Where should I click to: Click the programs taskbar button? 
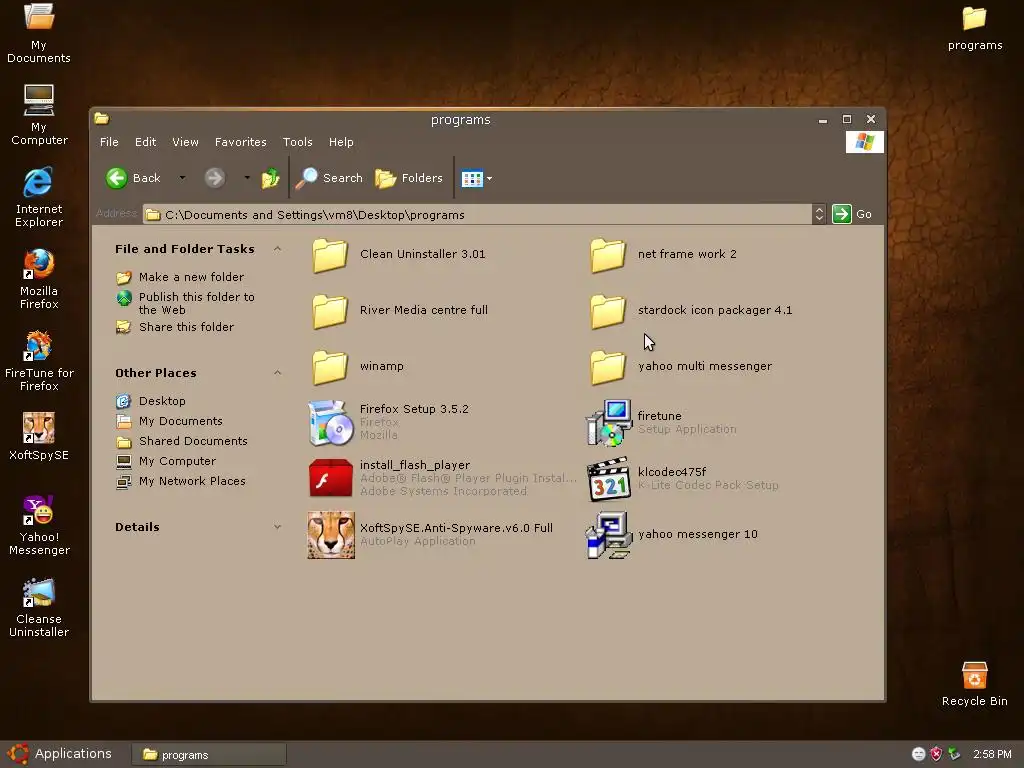[209, 755]
